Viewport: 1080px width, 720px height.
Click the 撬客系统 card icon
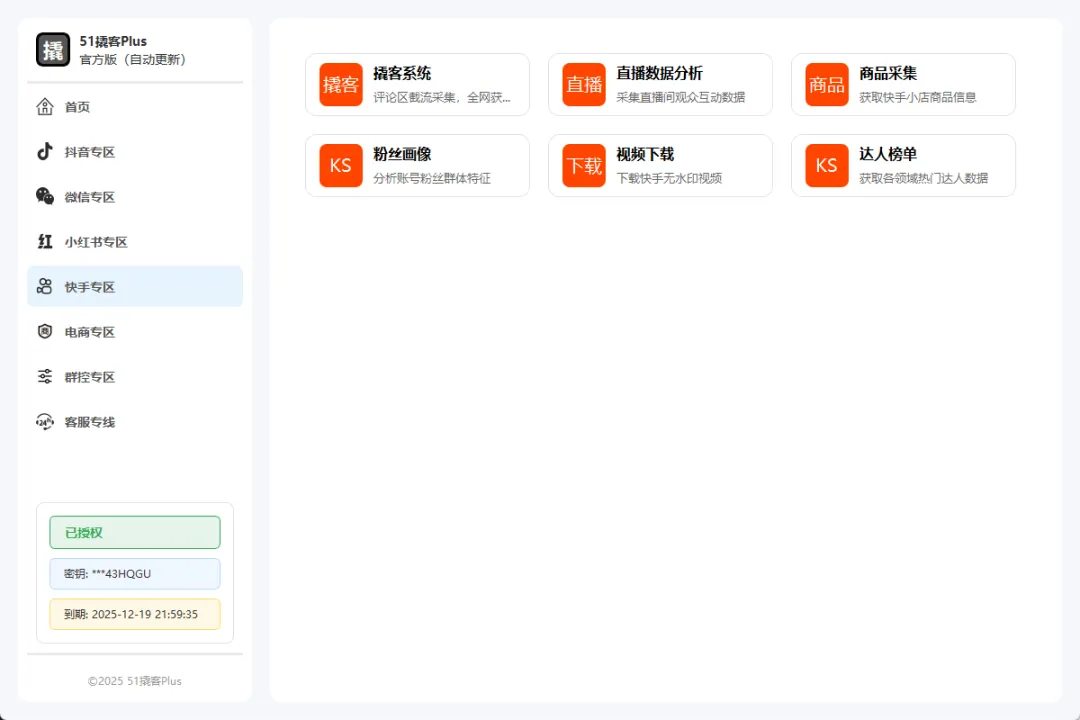[341, 85]
